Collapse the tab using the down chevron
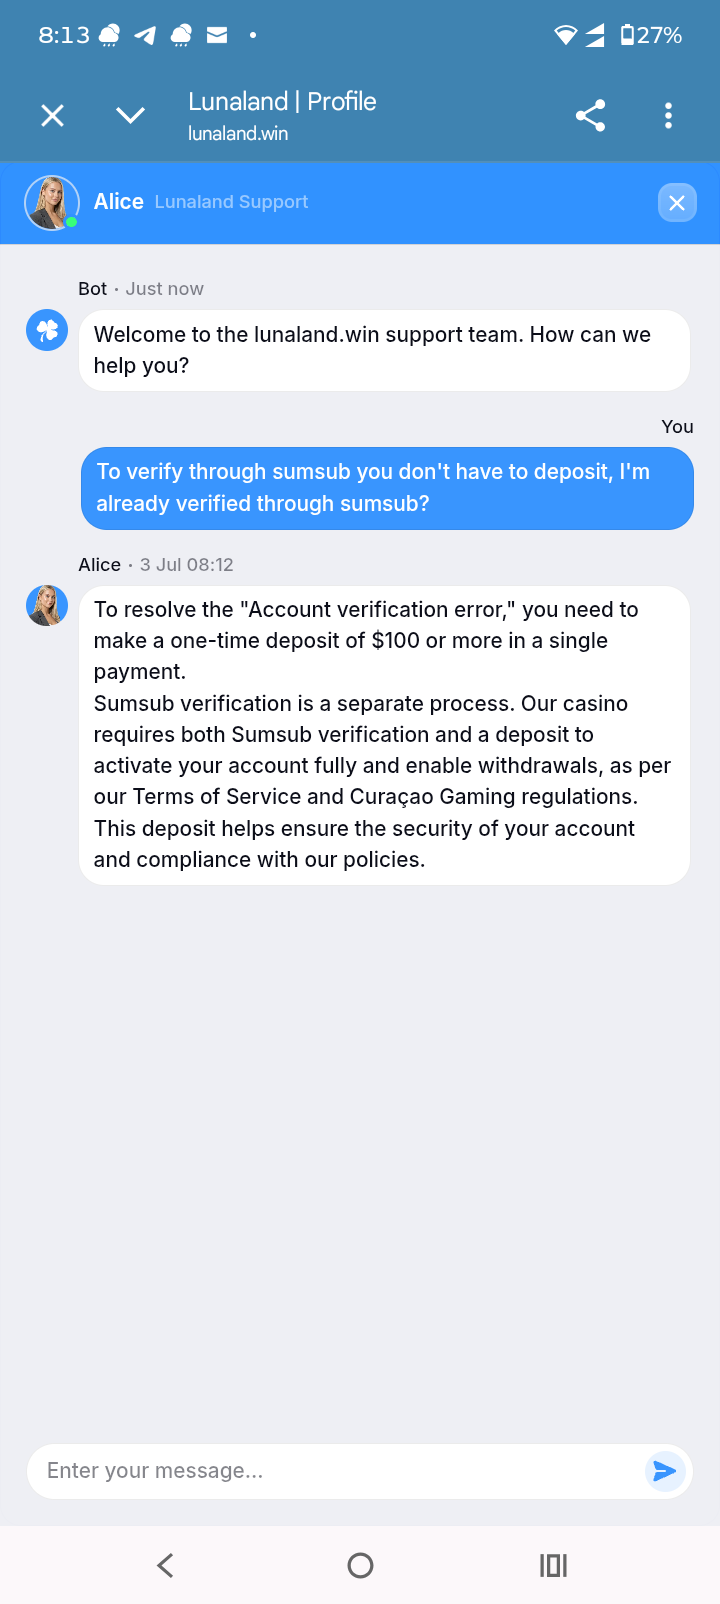Screen dimensions: 720x1604 click(130, 116)
